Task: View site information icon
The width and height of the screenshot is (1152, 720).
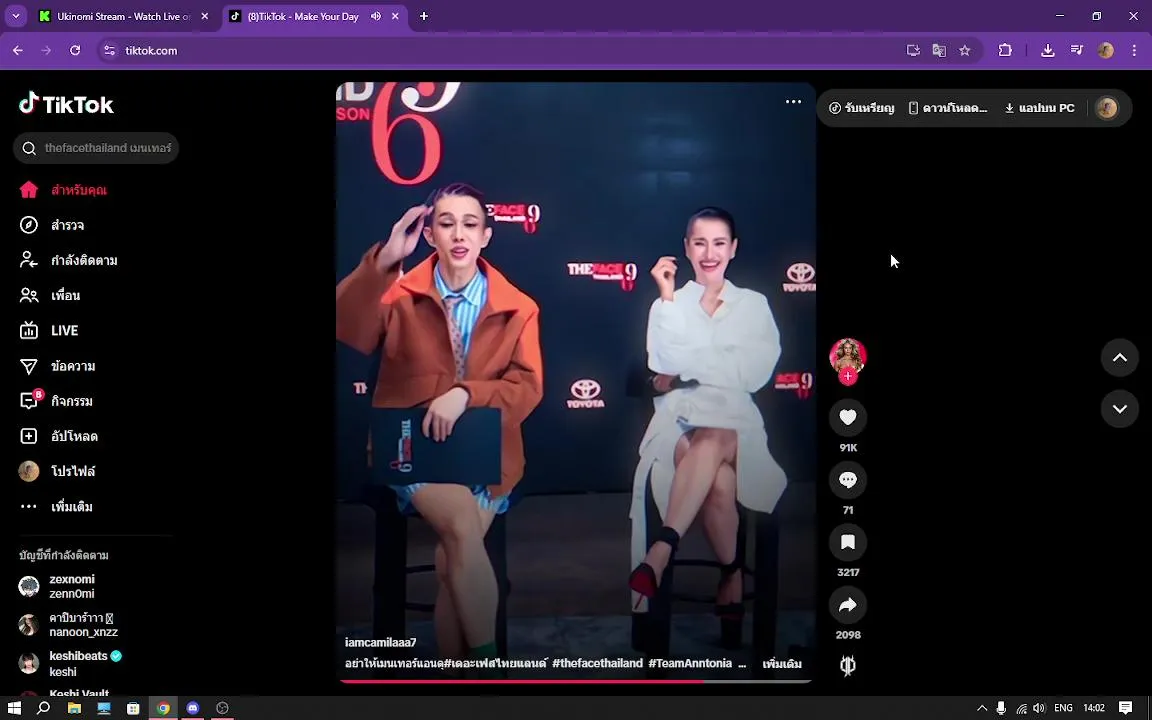Action: click(109, 51)
